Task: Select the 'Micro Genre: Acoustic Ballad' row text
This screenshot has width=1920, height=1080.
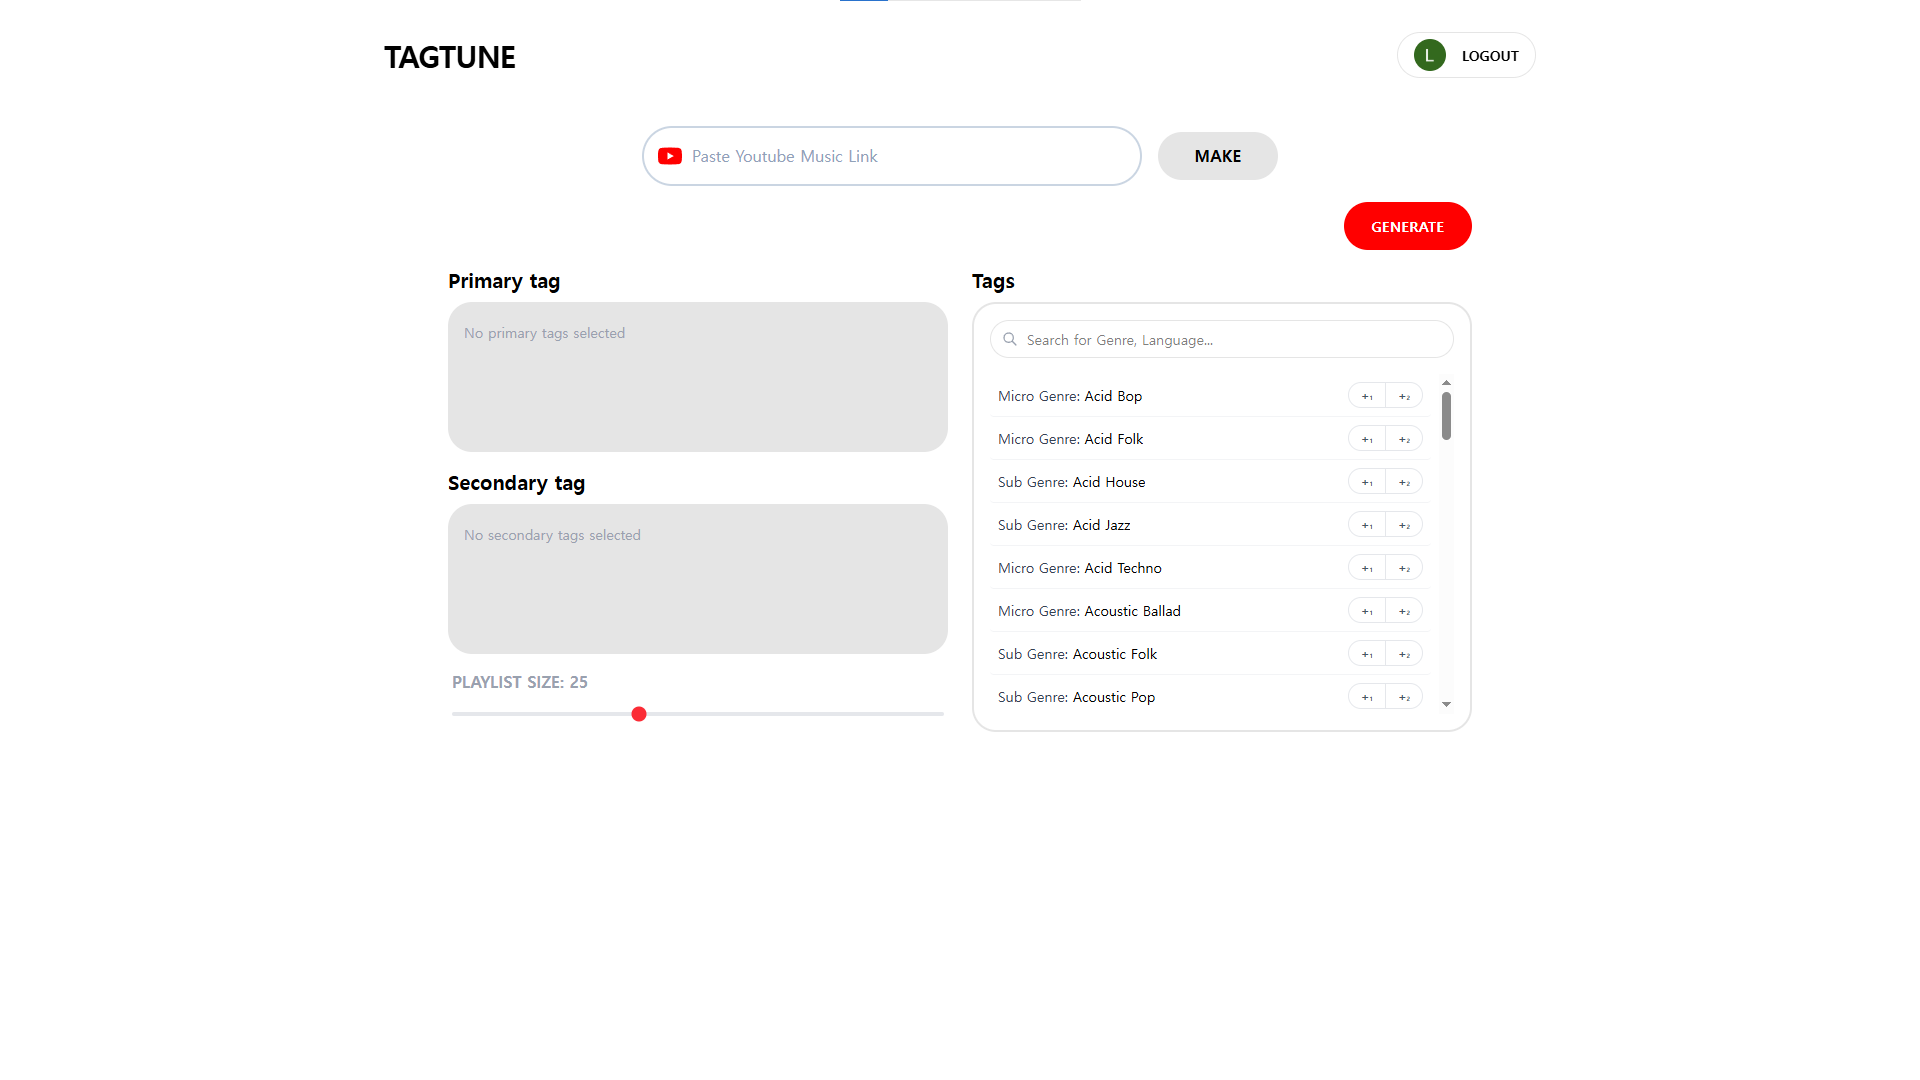Action: (x=1089, y=611)
